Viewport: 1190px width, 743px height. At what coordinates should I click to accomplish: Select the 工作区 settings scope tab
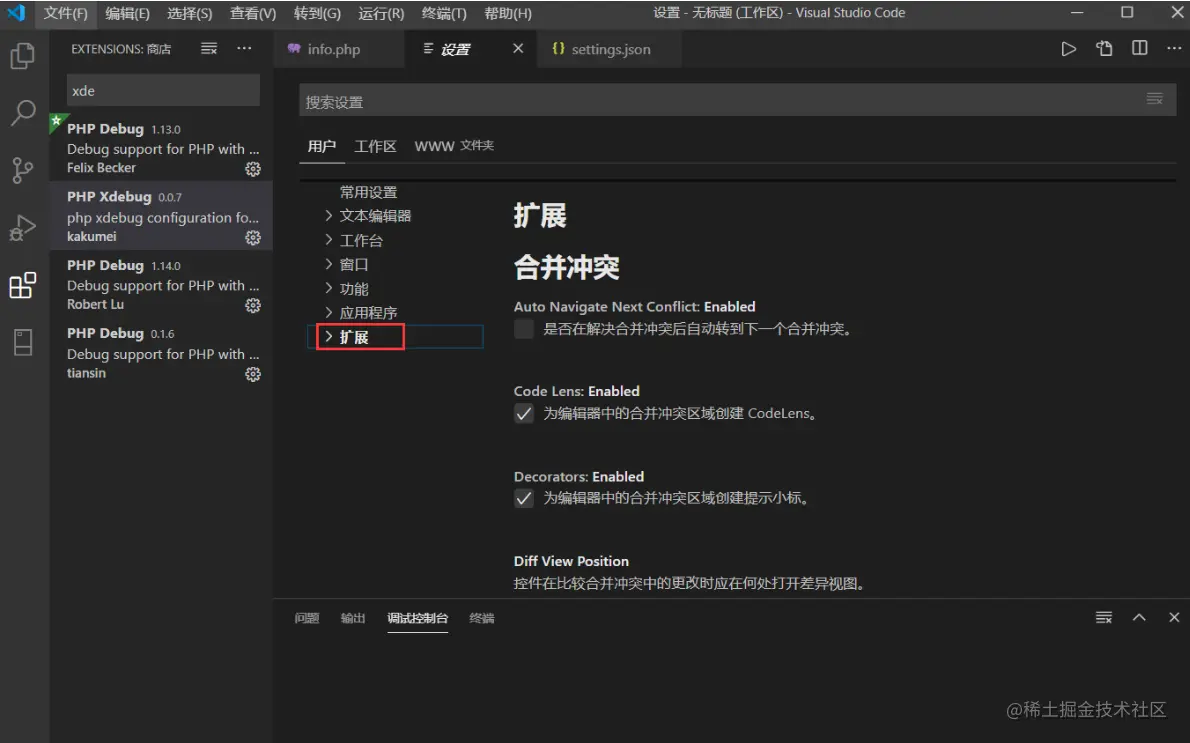[376, 146]
